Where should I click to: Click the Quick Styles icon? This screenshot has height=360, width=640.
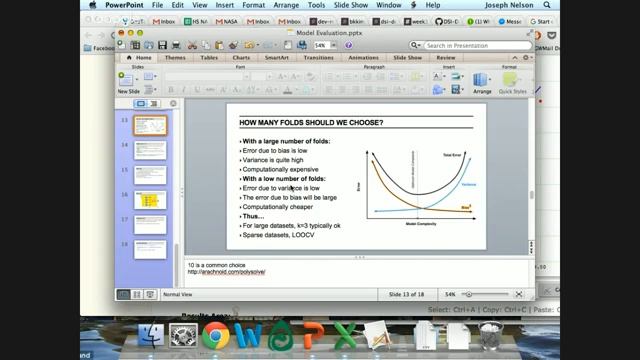click(510, 80)
